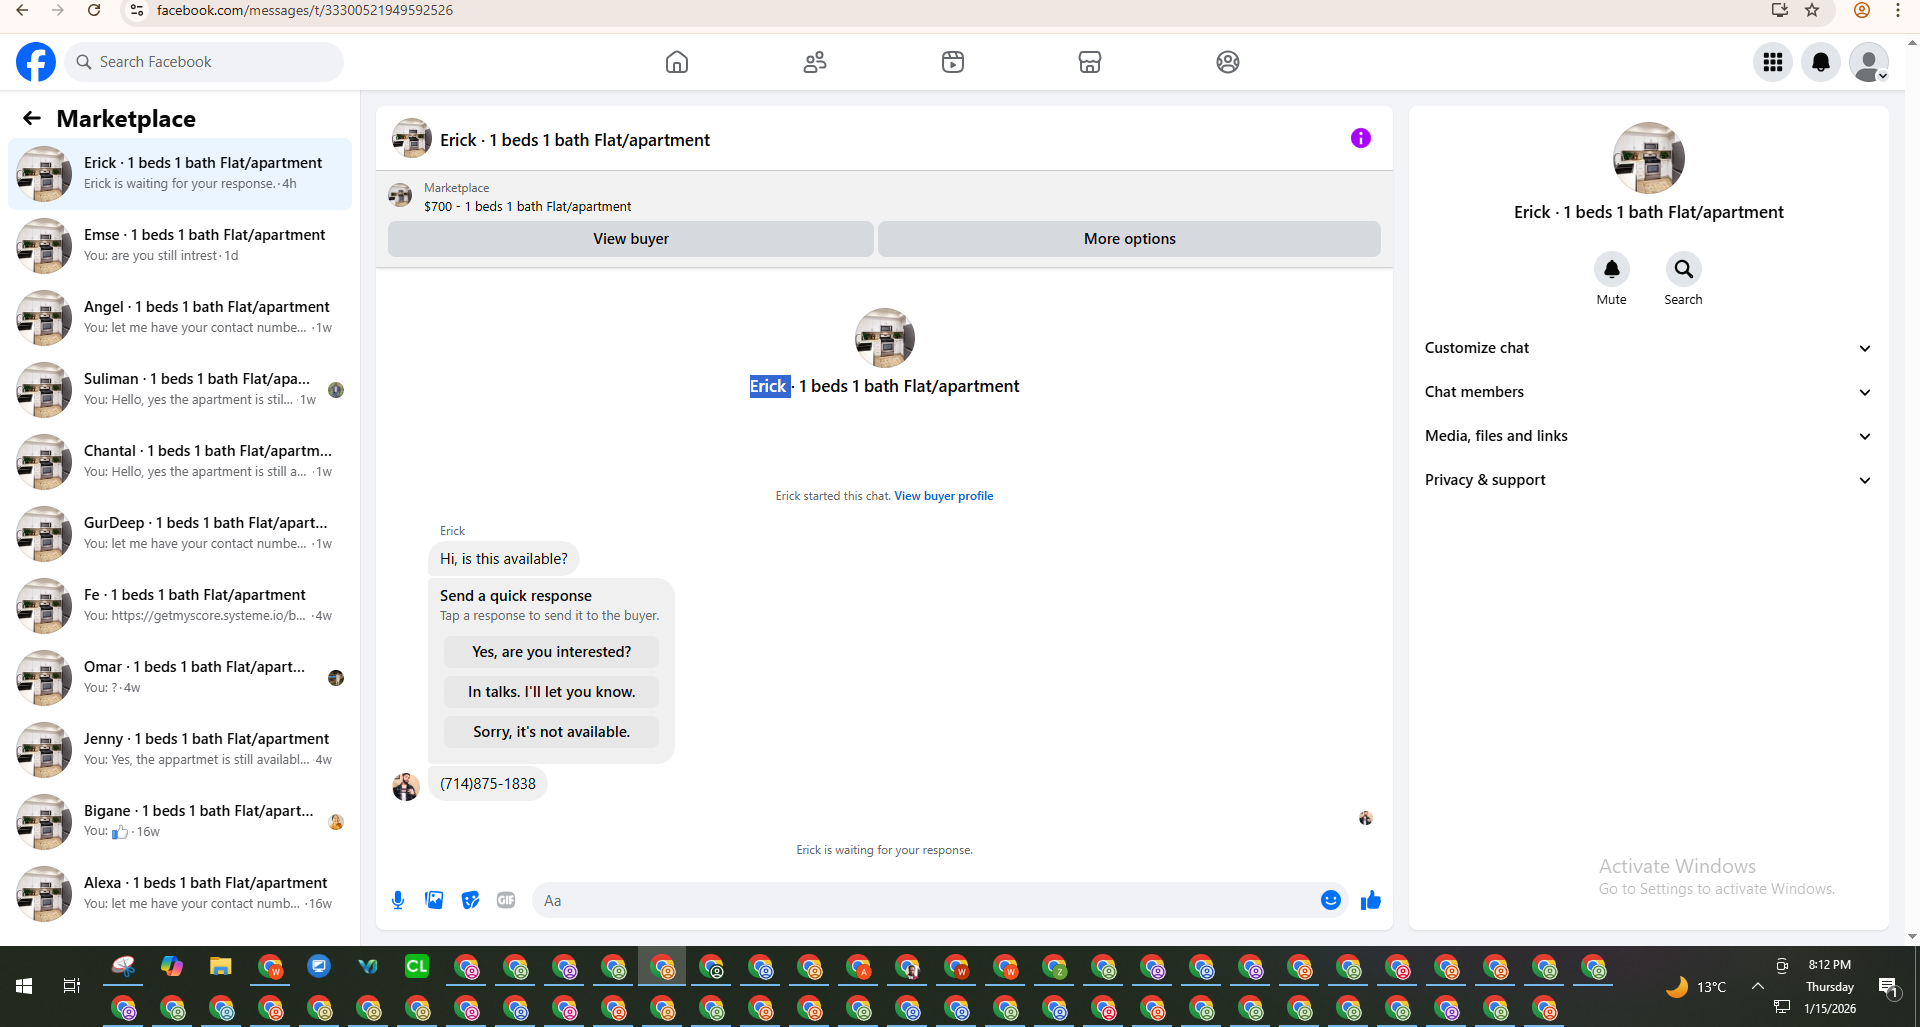Open the Windows notification center icon
Image resolution: width=1920 pixels, height=1027 pixels.
(x=1888, y=987)
